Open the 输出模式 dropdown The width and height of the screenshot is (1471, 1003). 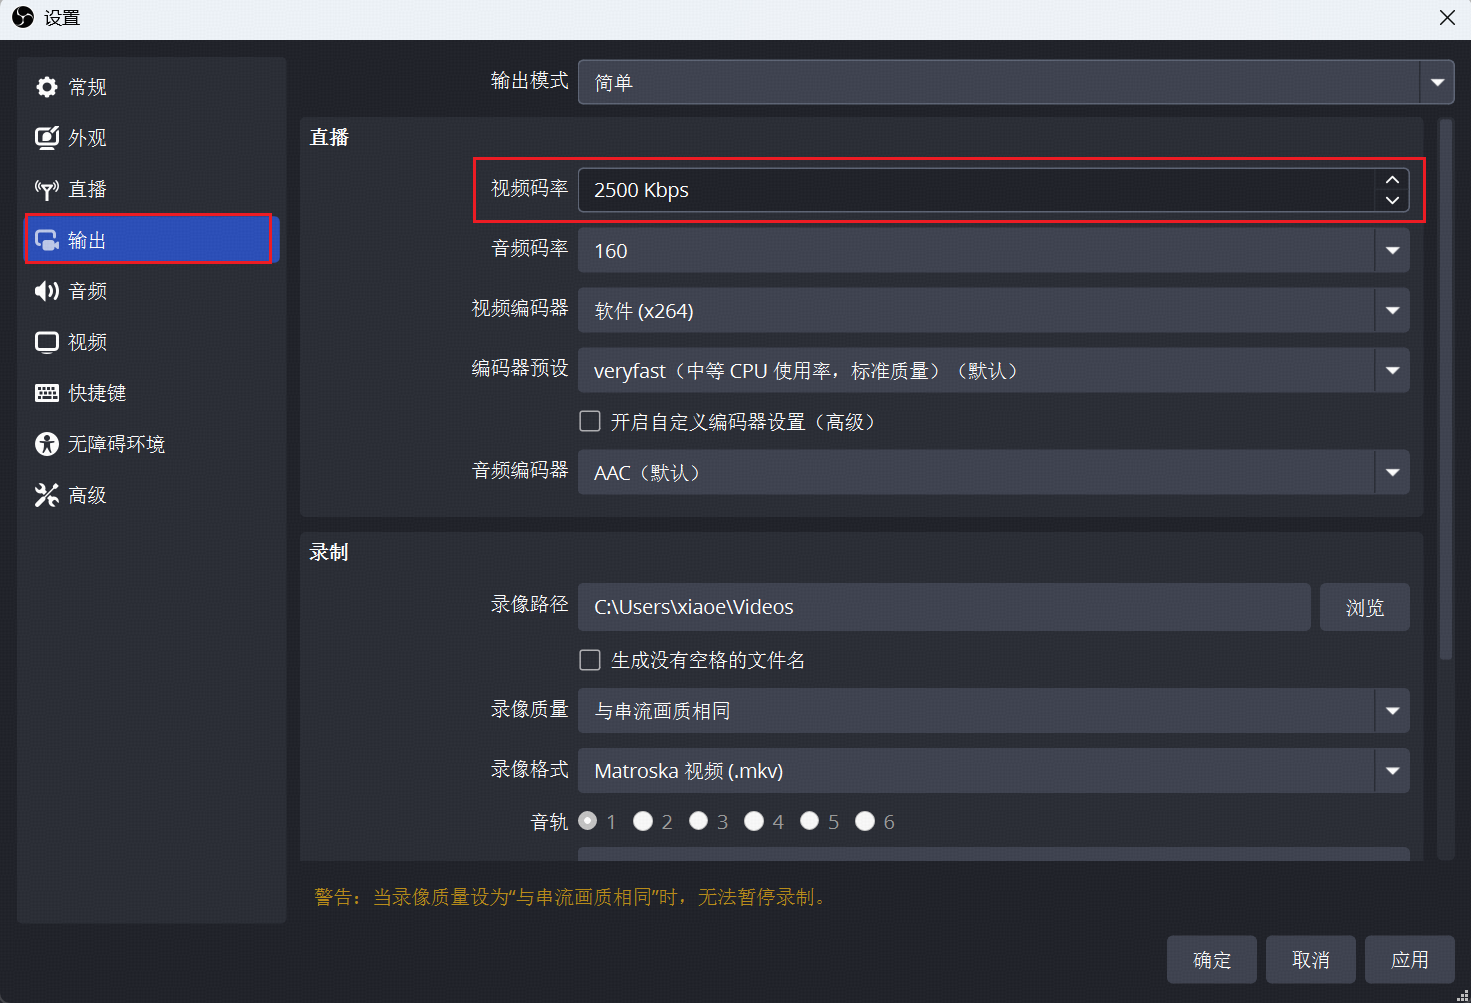[1016, 82]
